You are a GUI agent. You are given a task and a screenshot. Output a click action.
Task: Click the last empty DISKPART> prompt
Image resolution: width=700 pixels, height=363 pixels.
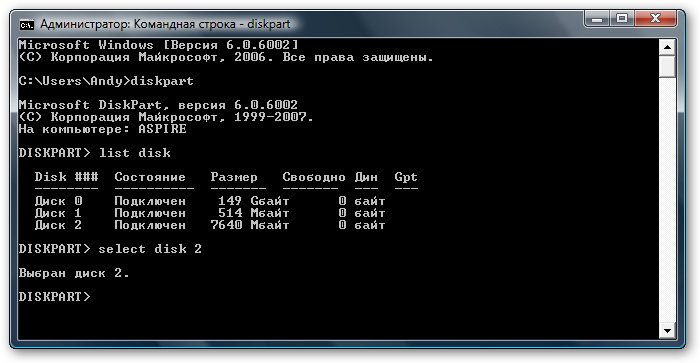tap(54, 297)
